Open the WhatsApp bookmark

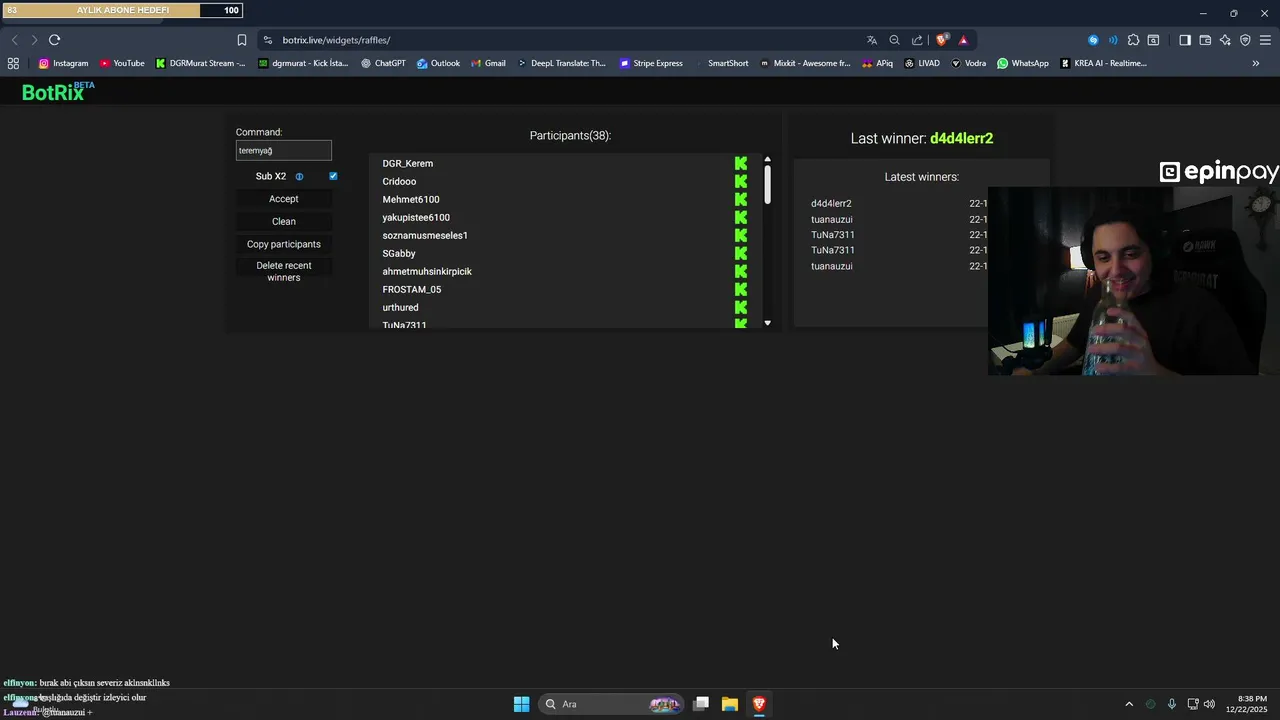[x=1023, y=63]
